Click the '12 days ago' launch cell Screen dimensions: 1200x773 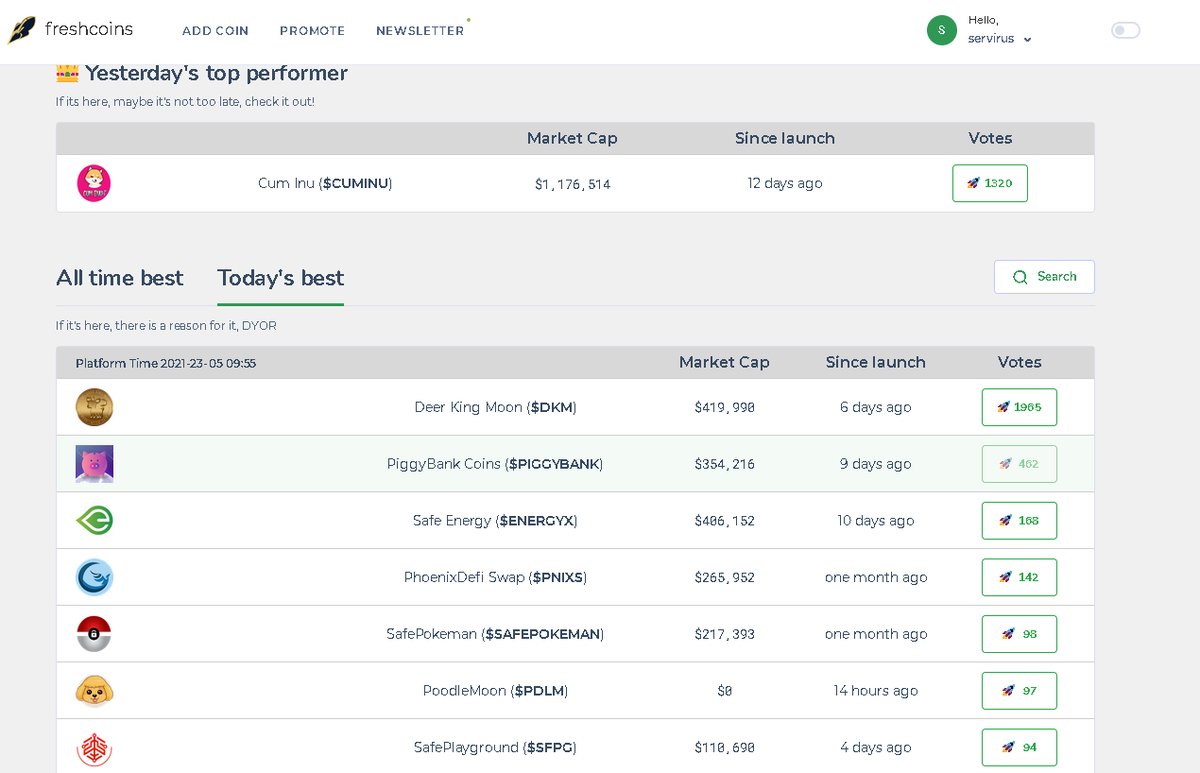[x=785, y=183]
